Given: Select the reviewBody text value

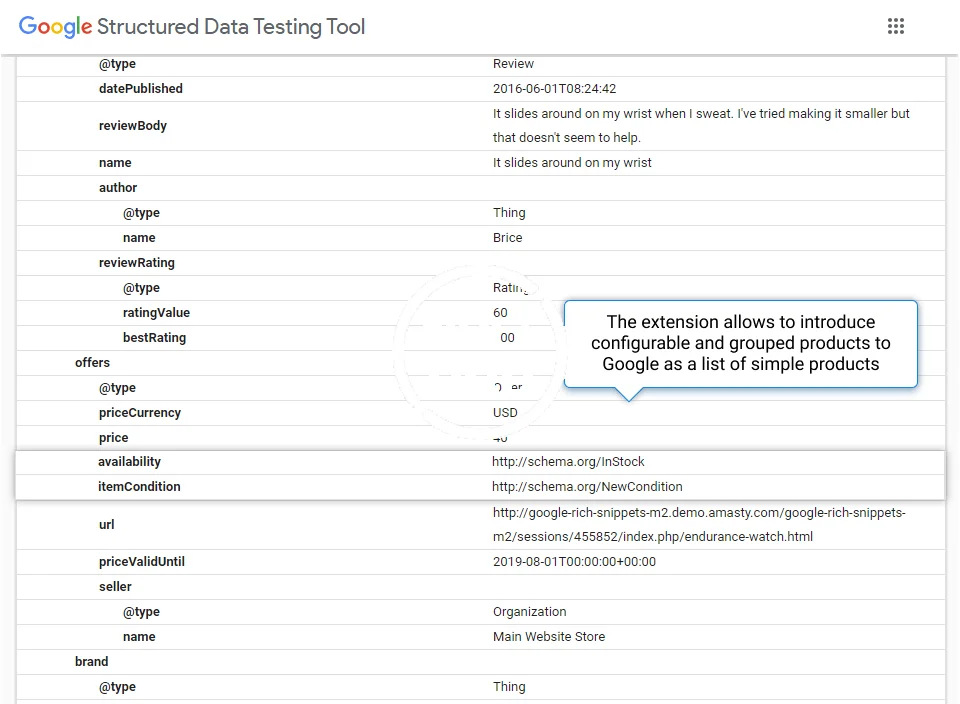Looking at the screenshot, I should [700, 126].
